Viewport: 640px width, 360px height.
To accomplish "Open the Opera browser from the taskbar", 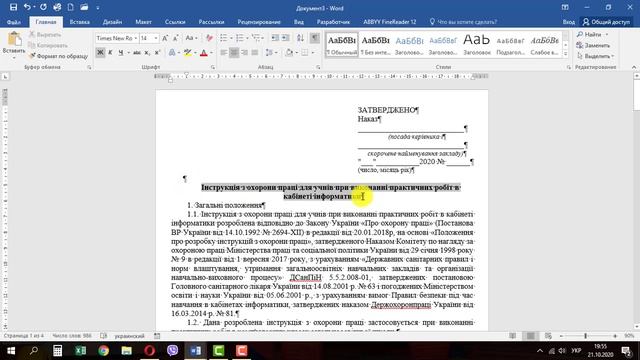I will click(149, 351).
